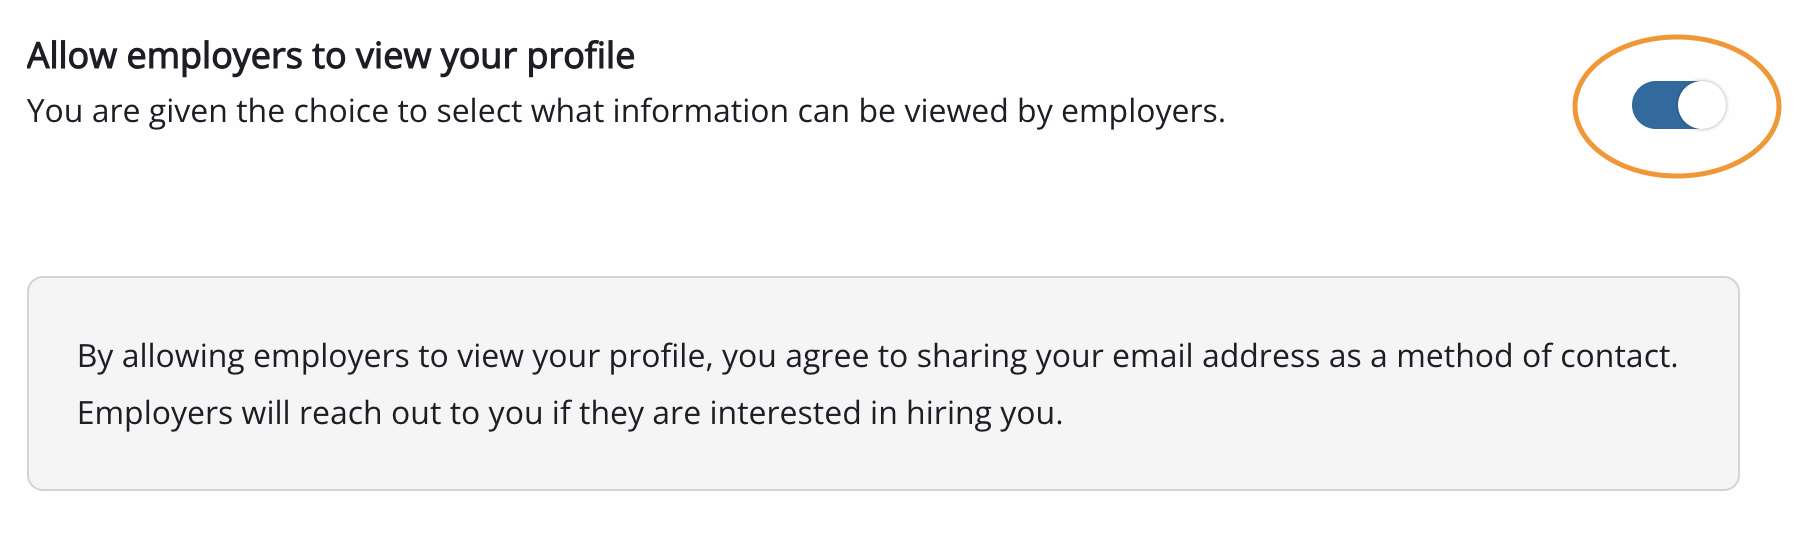Click the words "email address" in the notice
This screenshot has width=1810, height=540.
[1216, 357]
